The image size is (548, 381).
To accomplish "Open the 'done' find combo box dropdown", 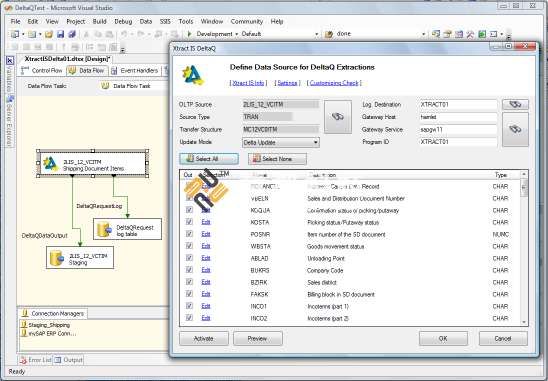I will 424,34.
